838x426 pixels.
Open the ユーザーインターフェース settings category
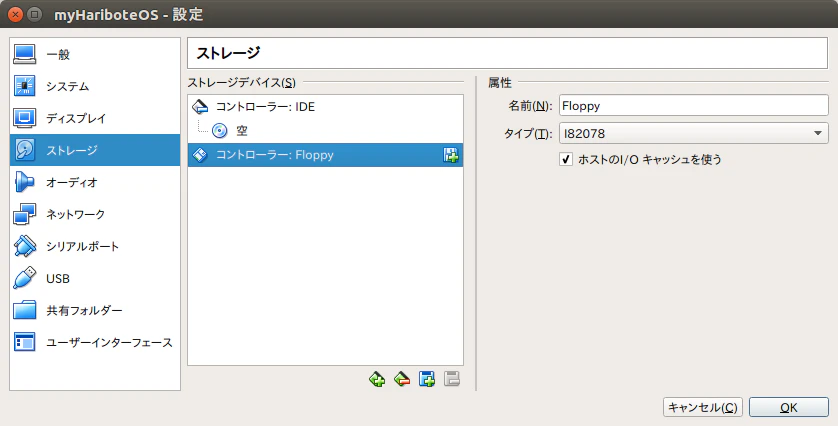(95, 343)
